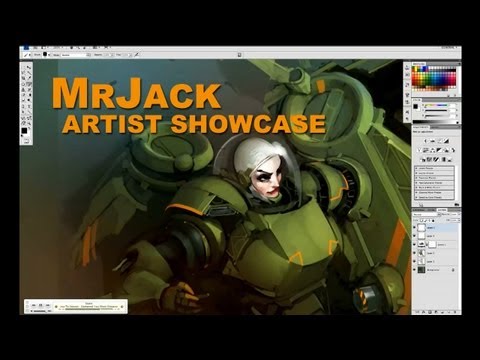Select the Lasso tool in the toolbox

23,72
